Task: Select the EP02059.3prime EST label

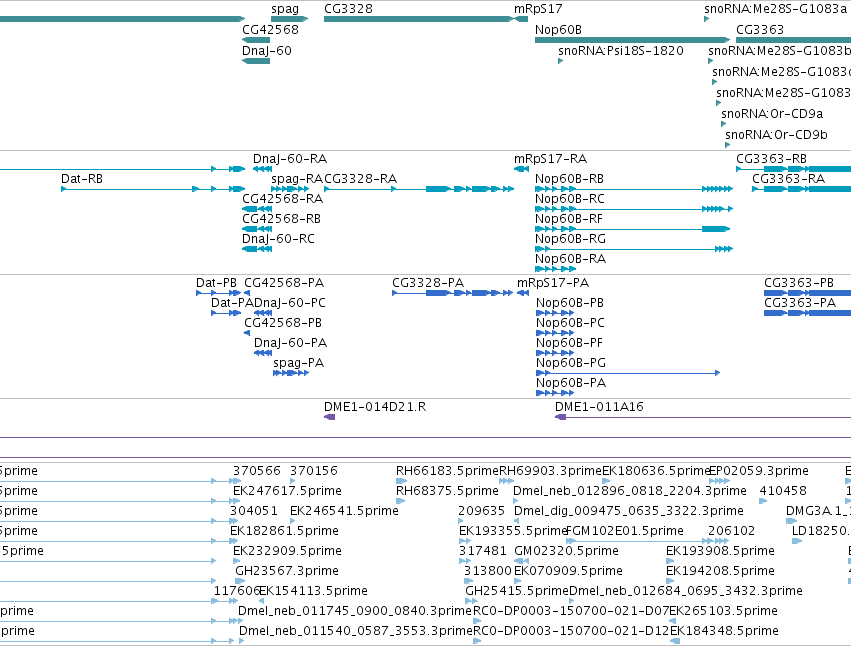Action: pyautogui.click(x=759, y=471)
